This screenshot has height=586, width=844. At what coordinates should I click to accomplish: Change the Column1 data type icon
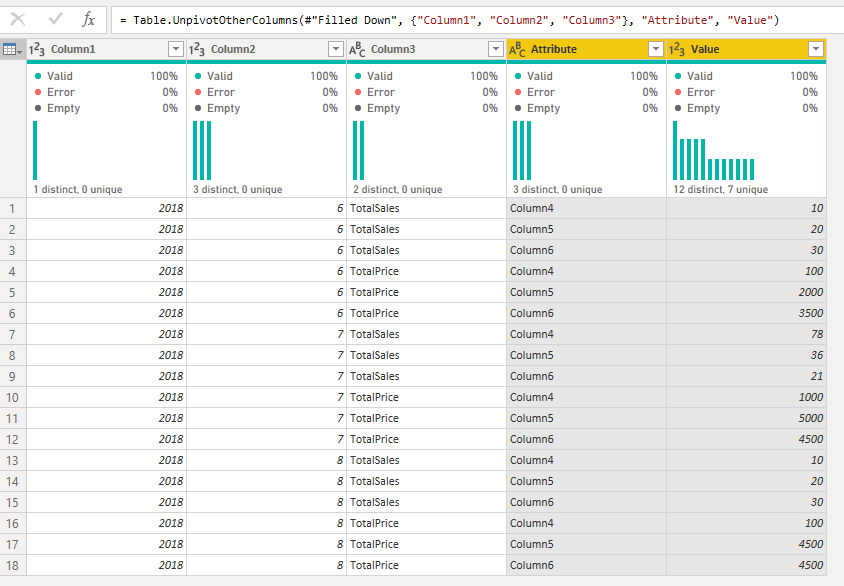click(x=37, y=50)
